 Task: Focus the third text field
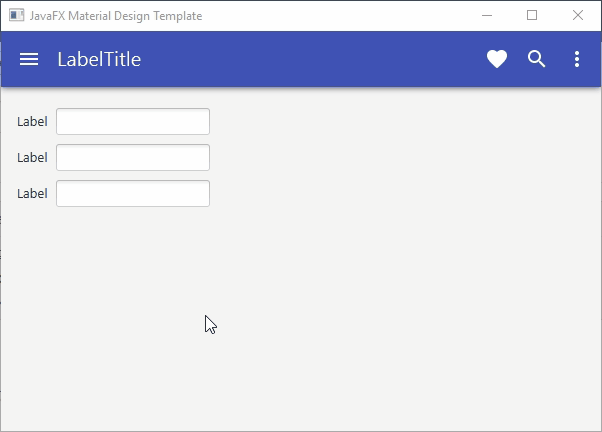133,193
